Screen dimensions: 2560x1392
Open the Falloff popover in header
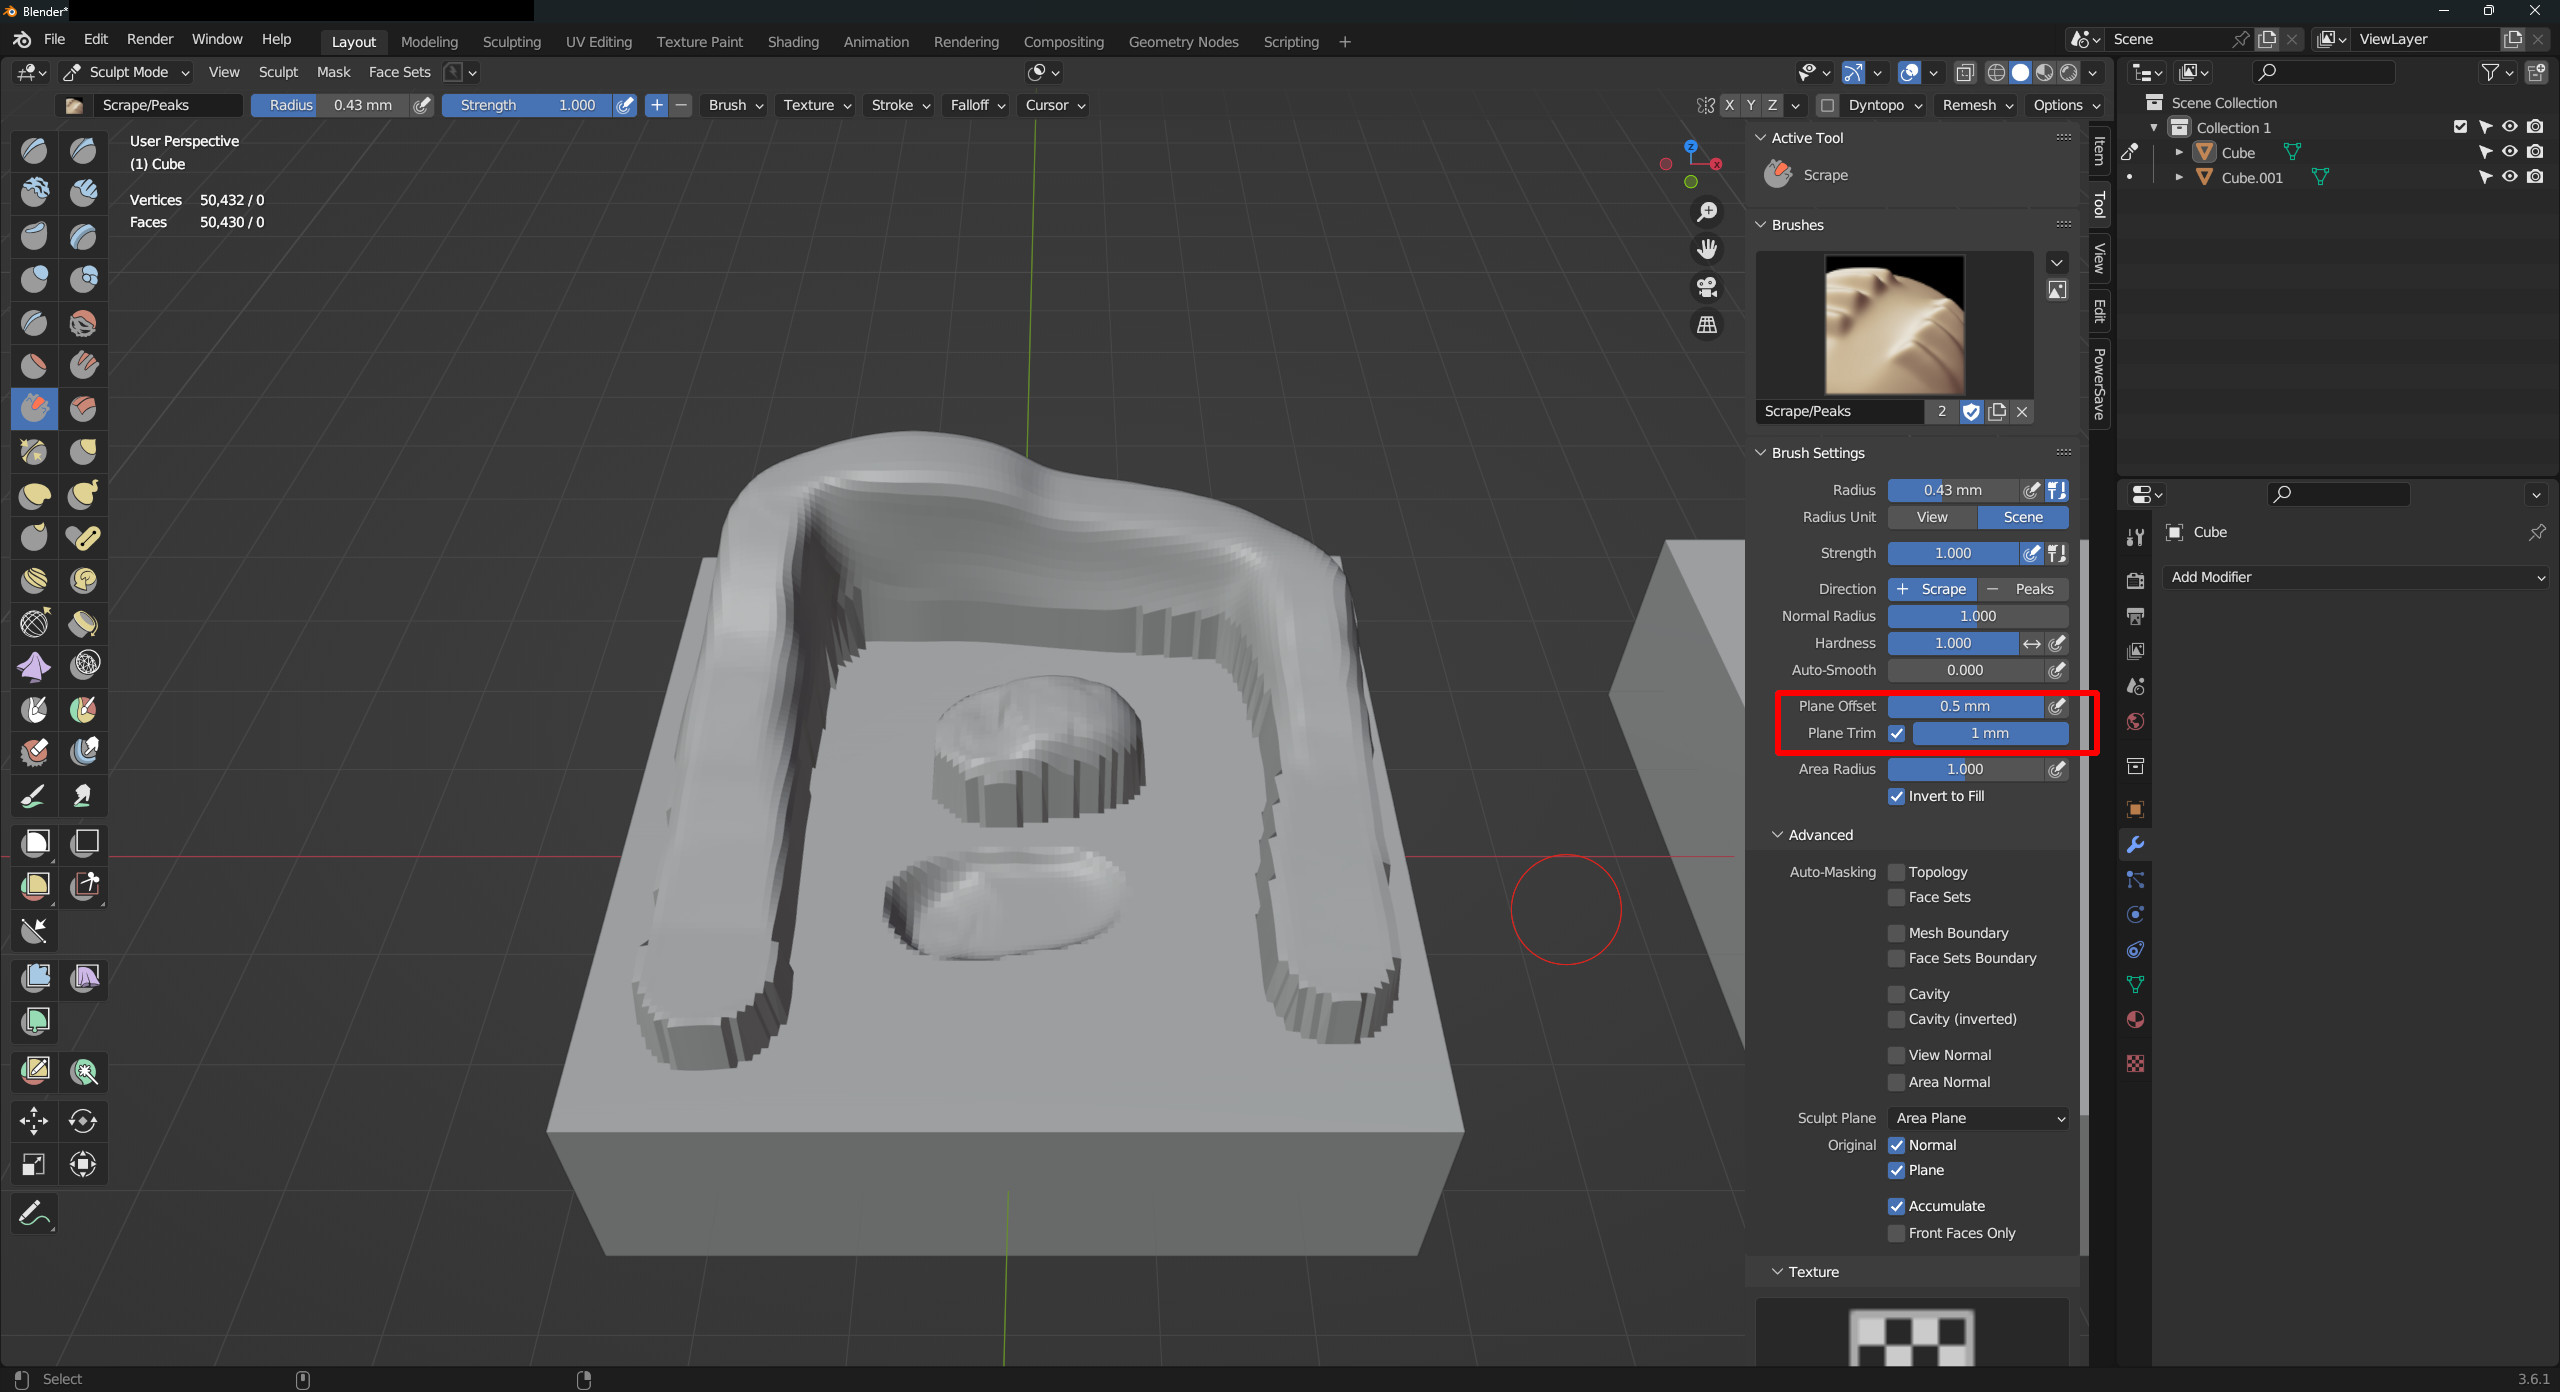(976, 105)
